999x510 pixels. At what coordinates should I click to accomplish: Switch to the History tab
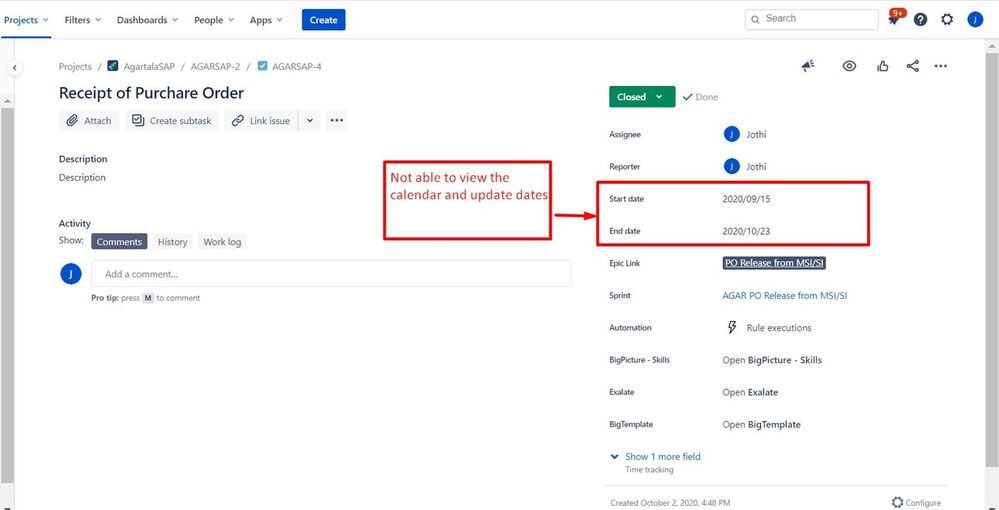[x=172, y=242]
